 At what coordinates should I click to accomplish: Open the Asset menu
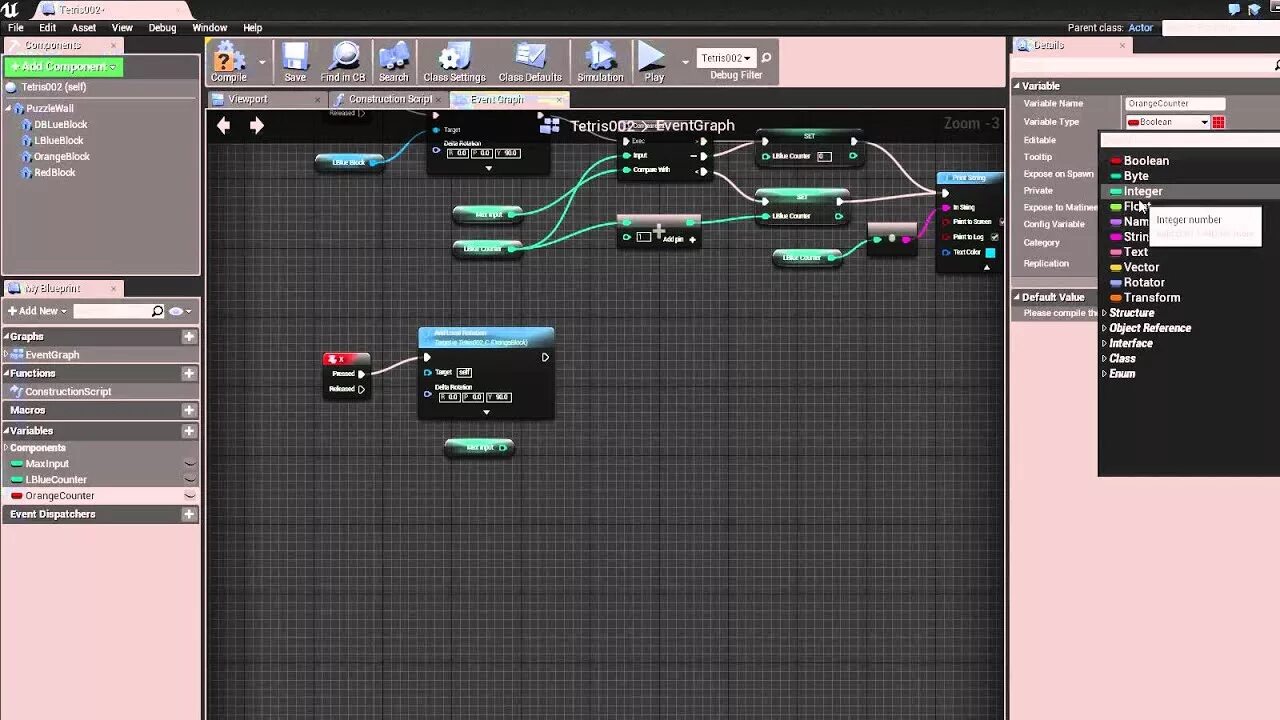[x=84, y=28]
